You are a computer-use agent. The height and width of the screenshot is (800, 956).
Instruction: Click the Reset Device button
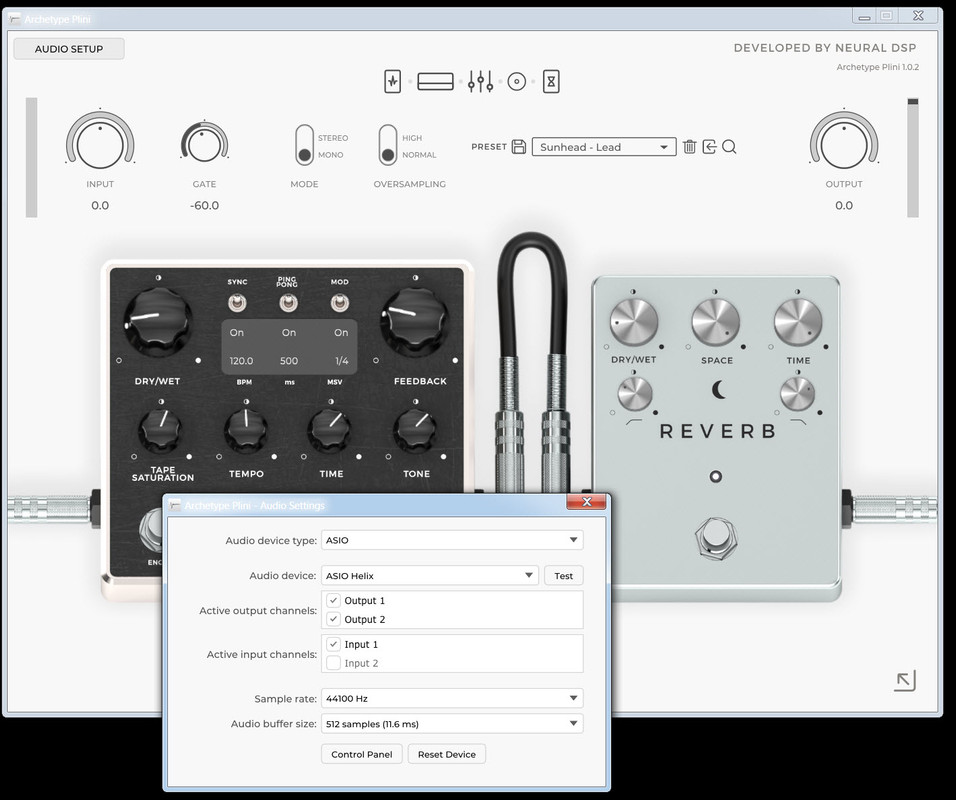[447, 754]
